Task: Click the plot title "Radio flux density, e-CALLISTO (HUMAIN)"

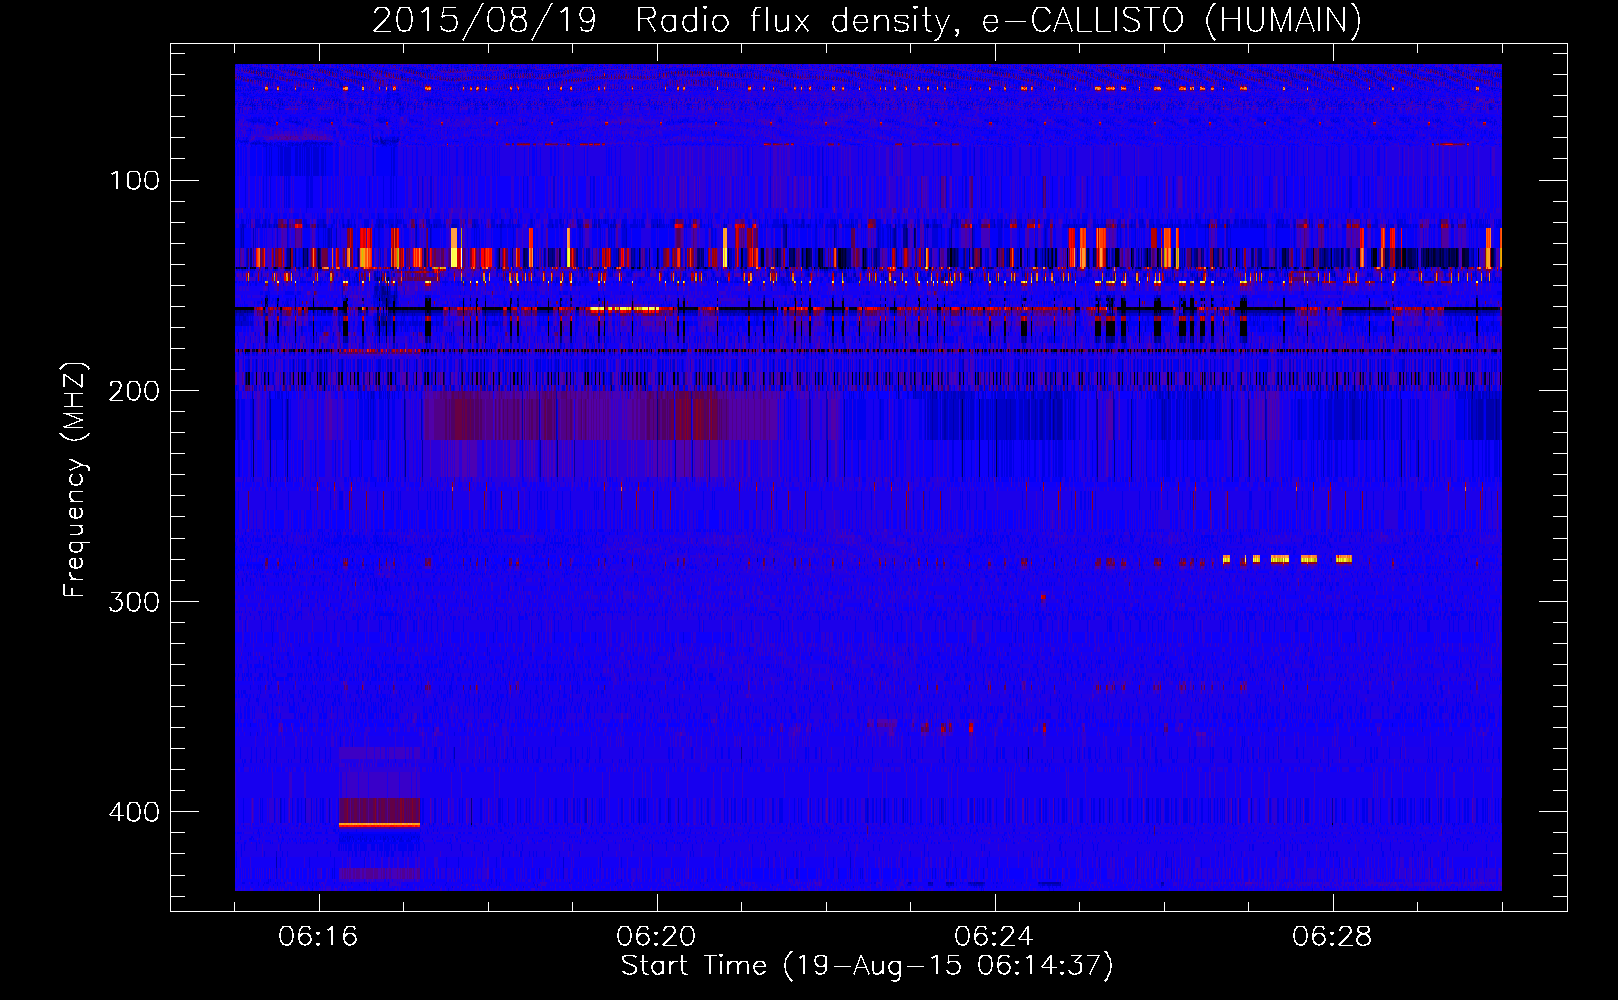Action: (x=998, y=21)
